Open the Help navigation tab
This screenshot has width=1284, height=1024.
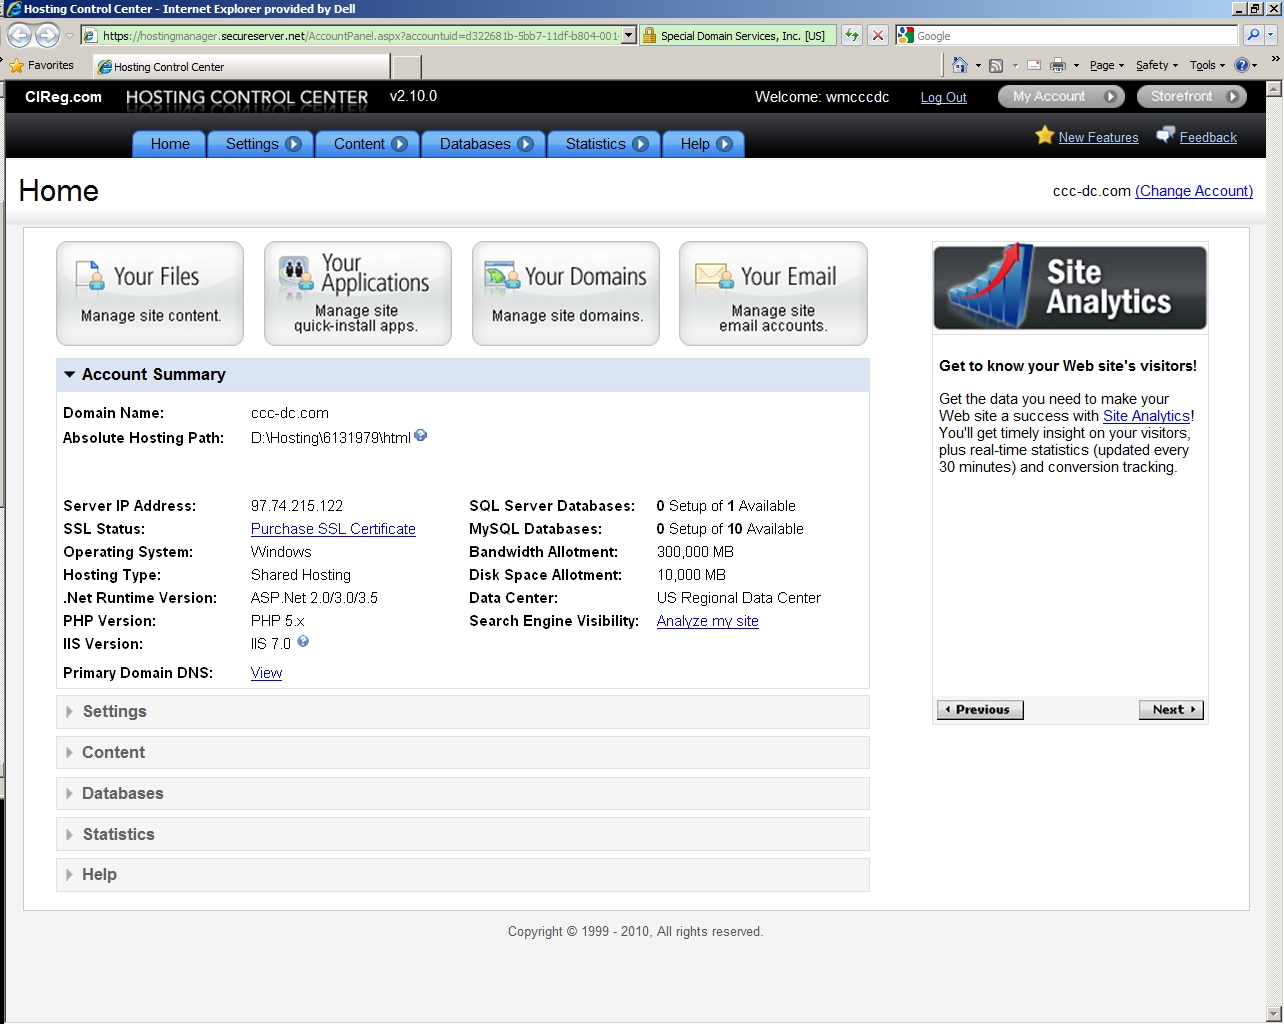pos(704,144)
